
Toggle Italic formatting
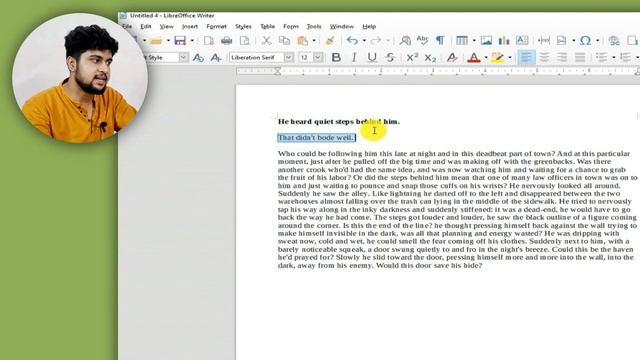click(x=354, y=58)
